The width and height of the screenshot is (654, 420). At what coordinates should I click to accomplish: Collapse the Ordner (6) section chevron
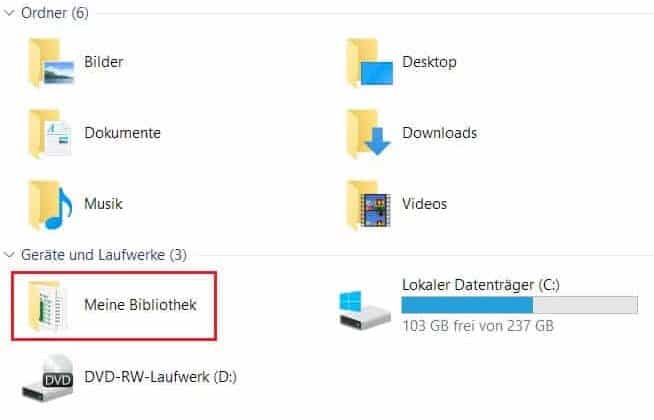point(9,13)
